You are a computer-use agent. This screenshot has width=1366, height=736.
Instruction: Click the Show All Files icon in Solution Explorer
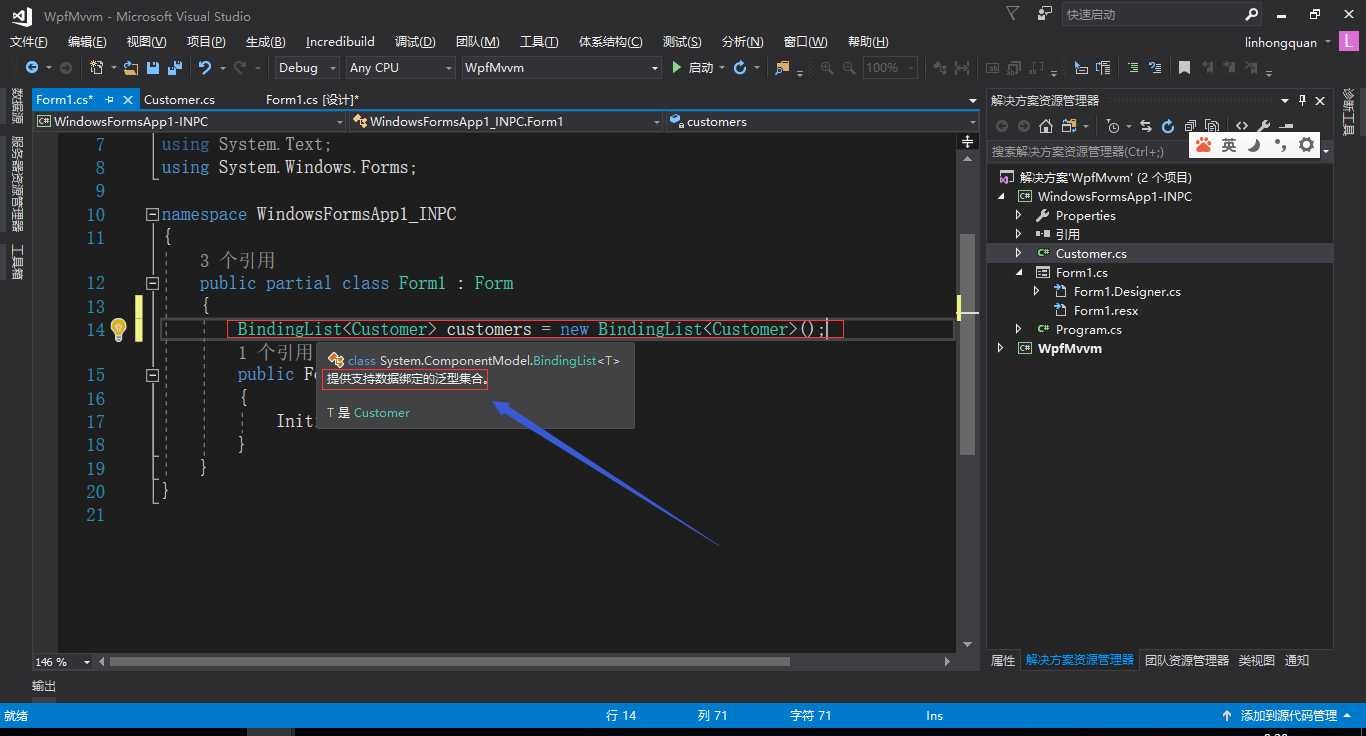[x=1211, y=126]
